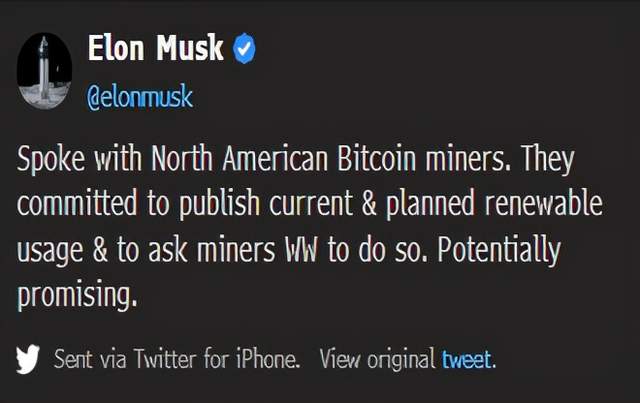The width and height of the screenshot is (640, 403).
Task: Click Elon Musk's profile avatar
Action: click(x=45, y=70)
